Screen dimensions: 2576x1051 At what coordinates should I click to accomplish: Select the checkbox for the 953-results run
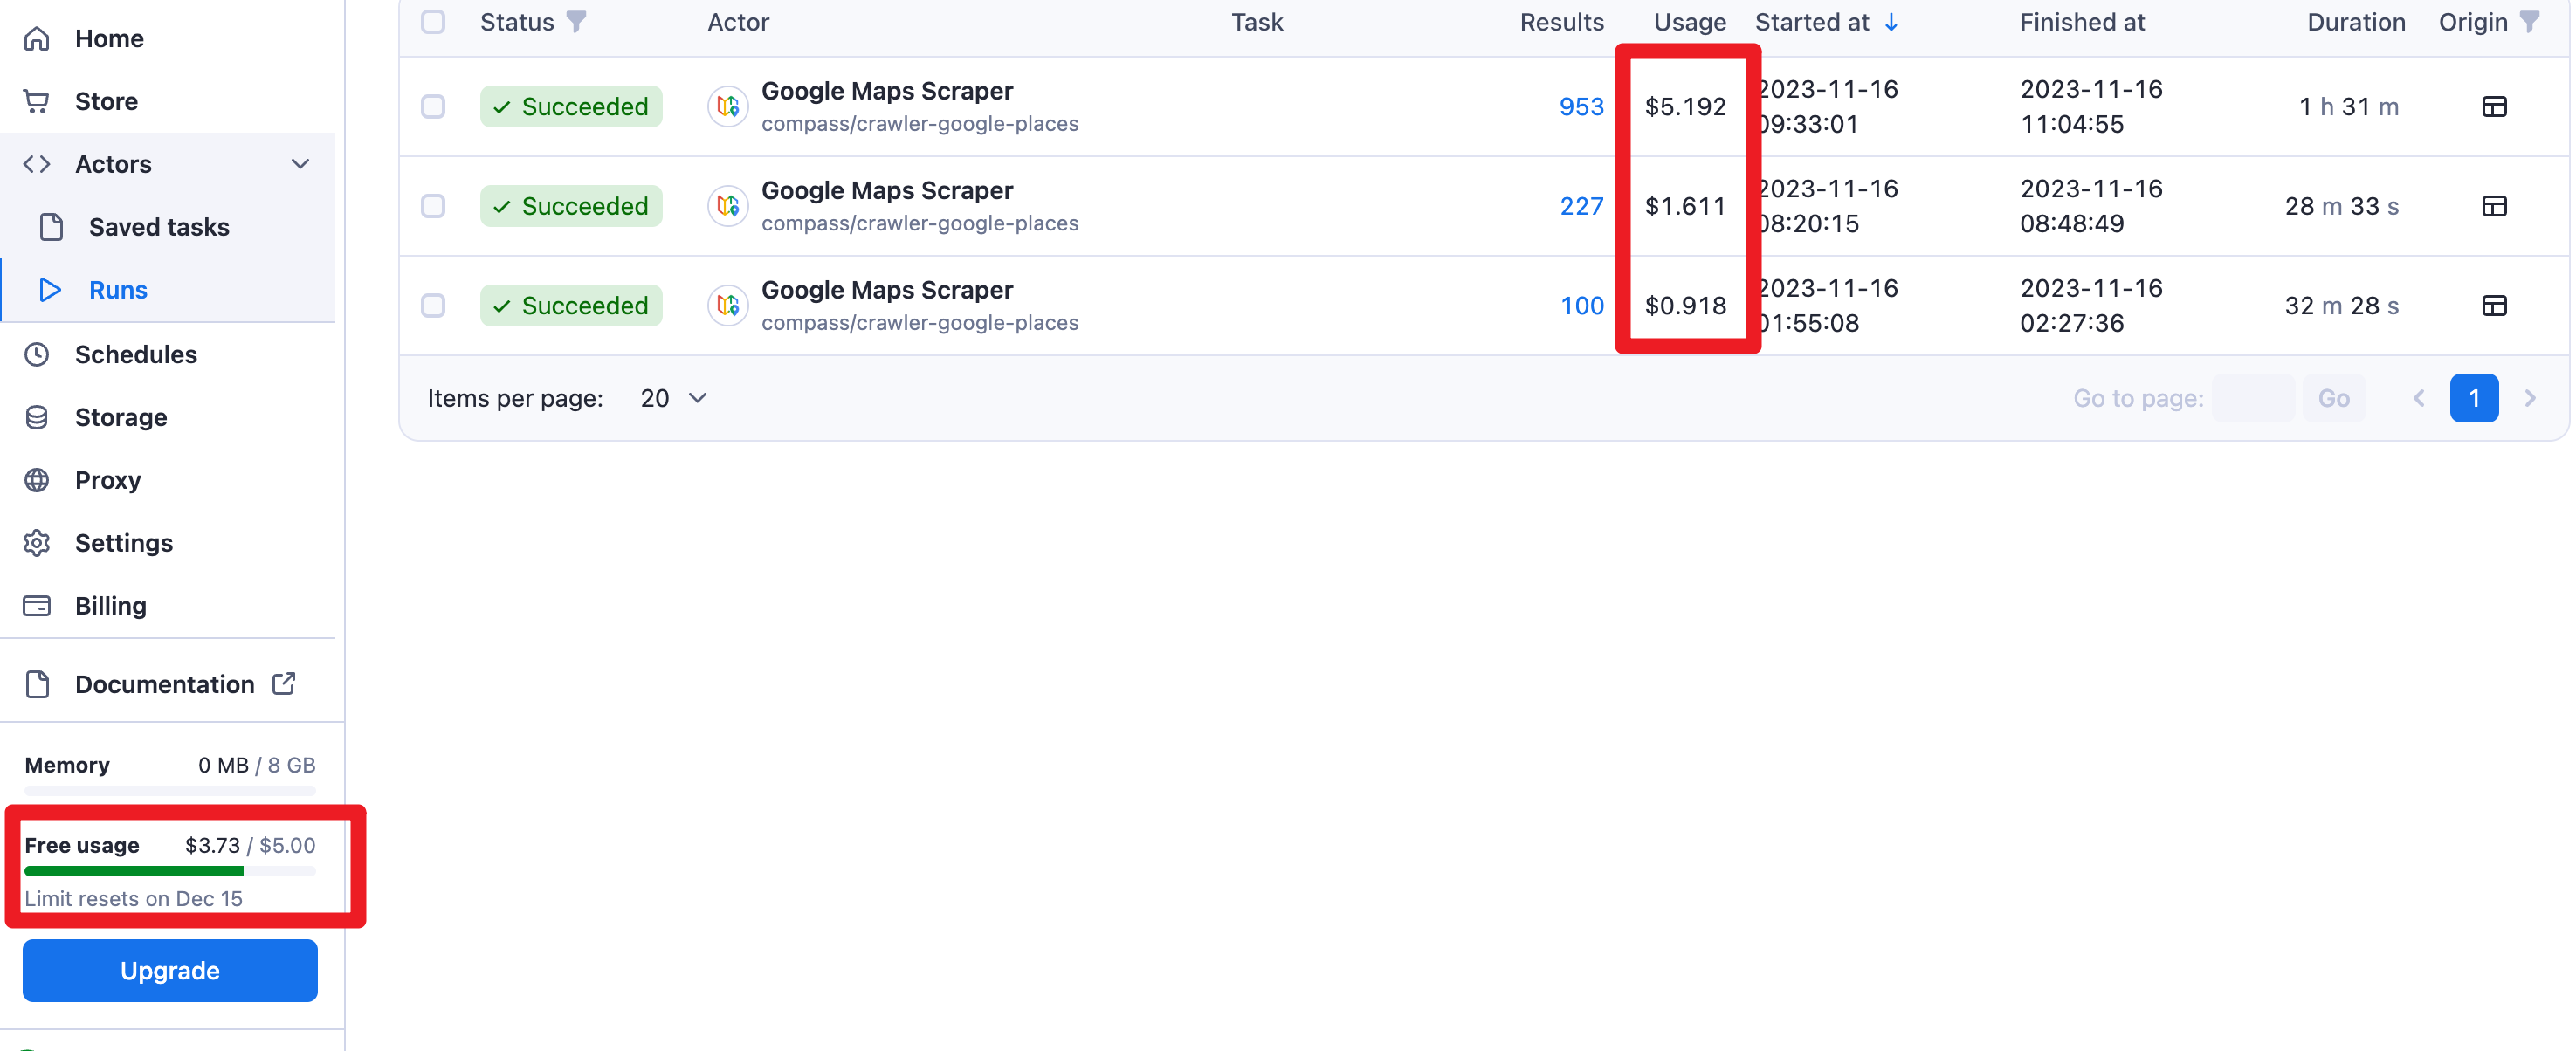(433, 107)
